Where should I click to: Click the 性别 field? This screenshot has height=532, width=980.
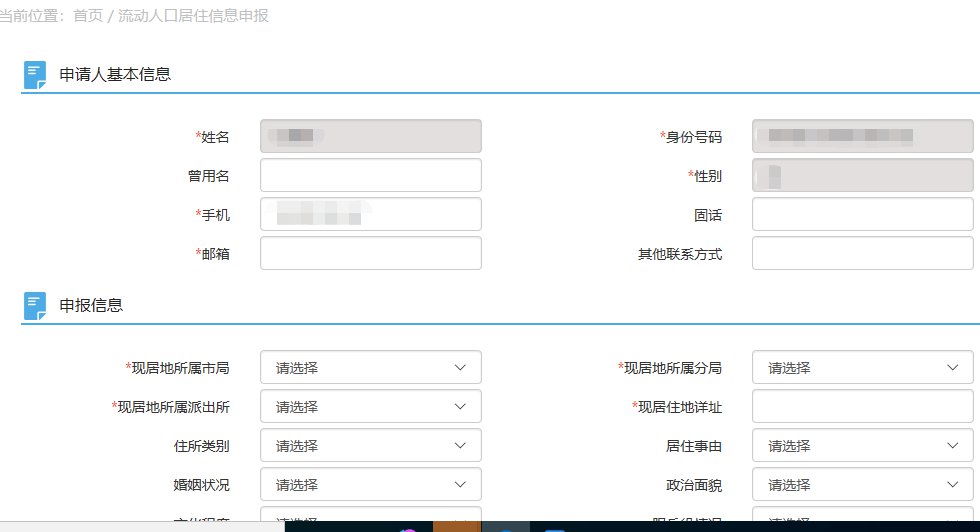pyautogui.click(x=862, y=176)
